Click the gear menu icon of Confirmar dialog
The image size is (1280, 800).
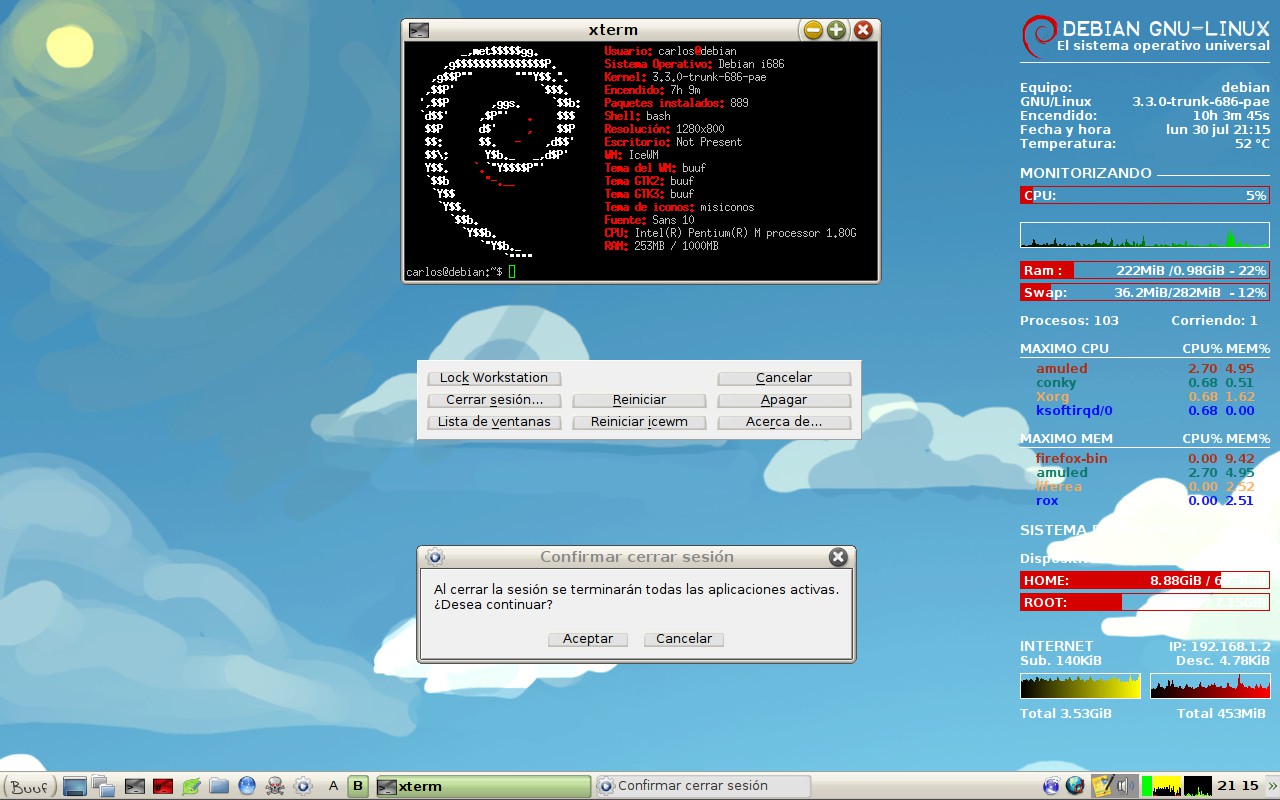click(434, 557)
